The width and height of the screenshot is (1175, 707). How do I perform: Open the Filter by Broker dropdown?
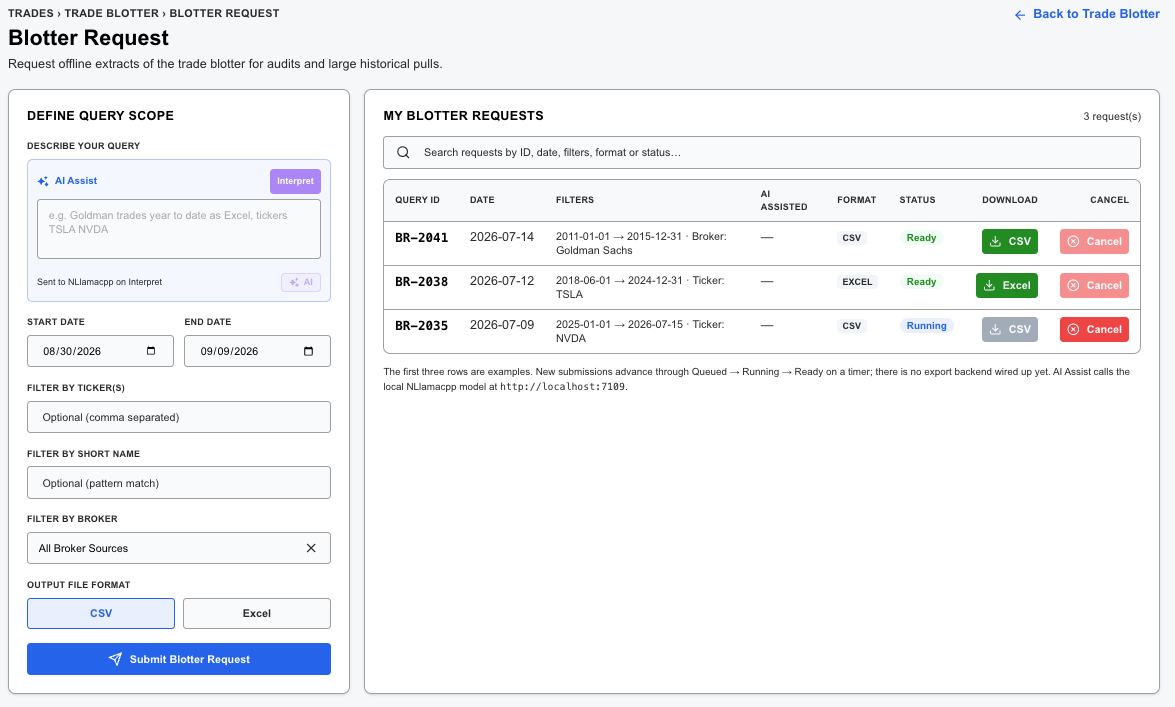tap(178, 548)
